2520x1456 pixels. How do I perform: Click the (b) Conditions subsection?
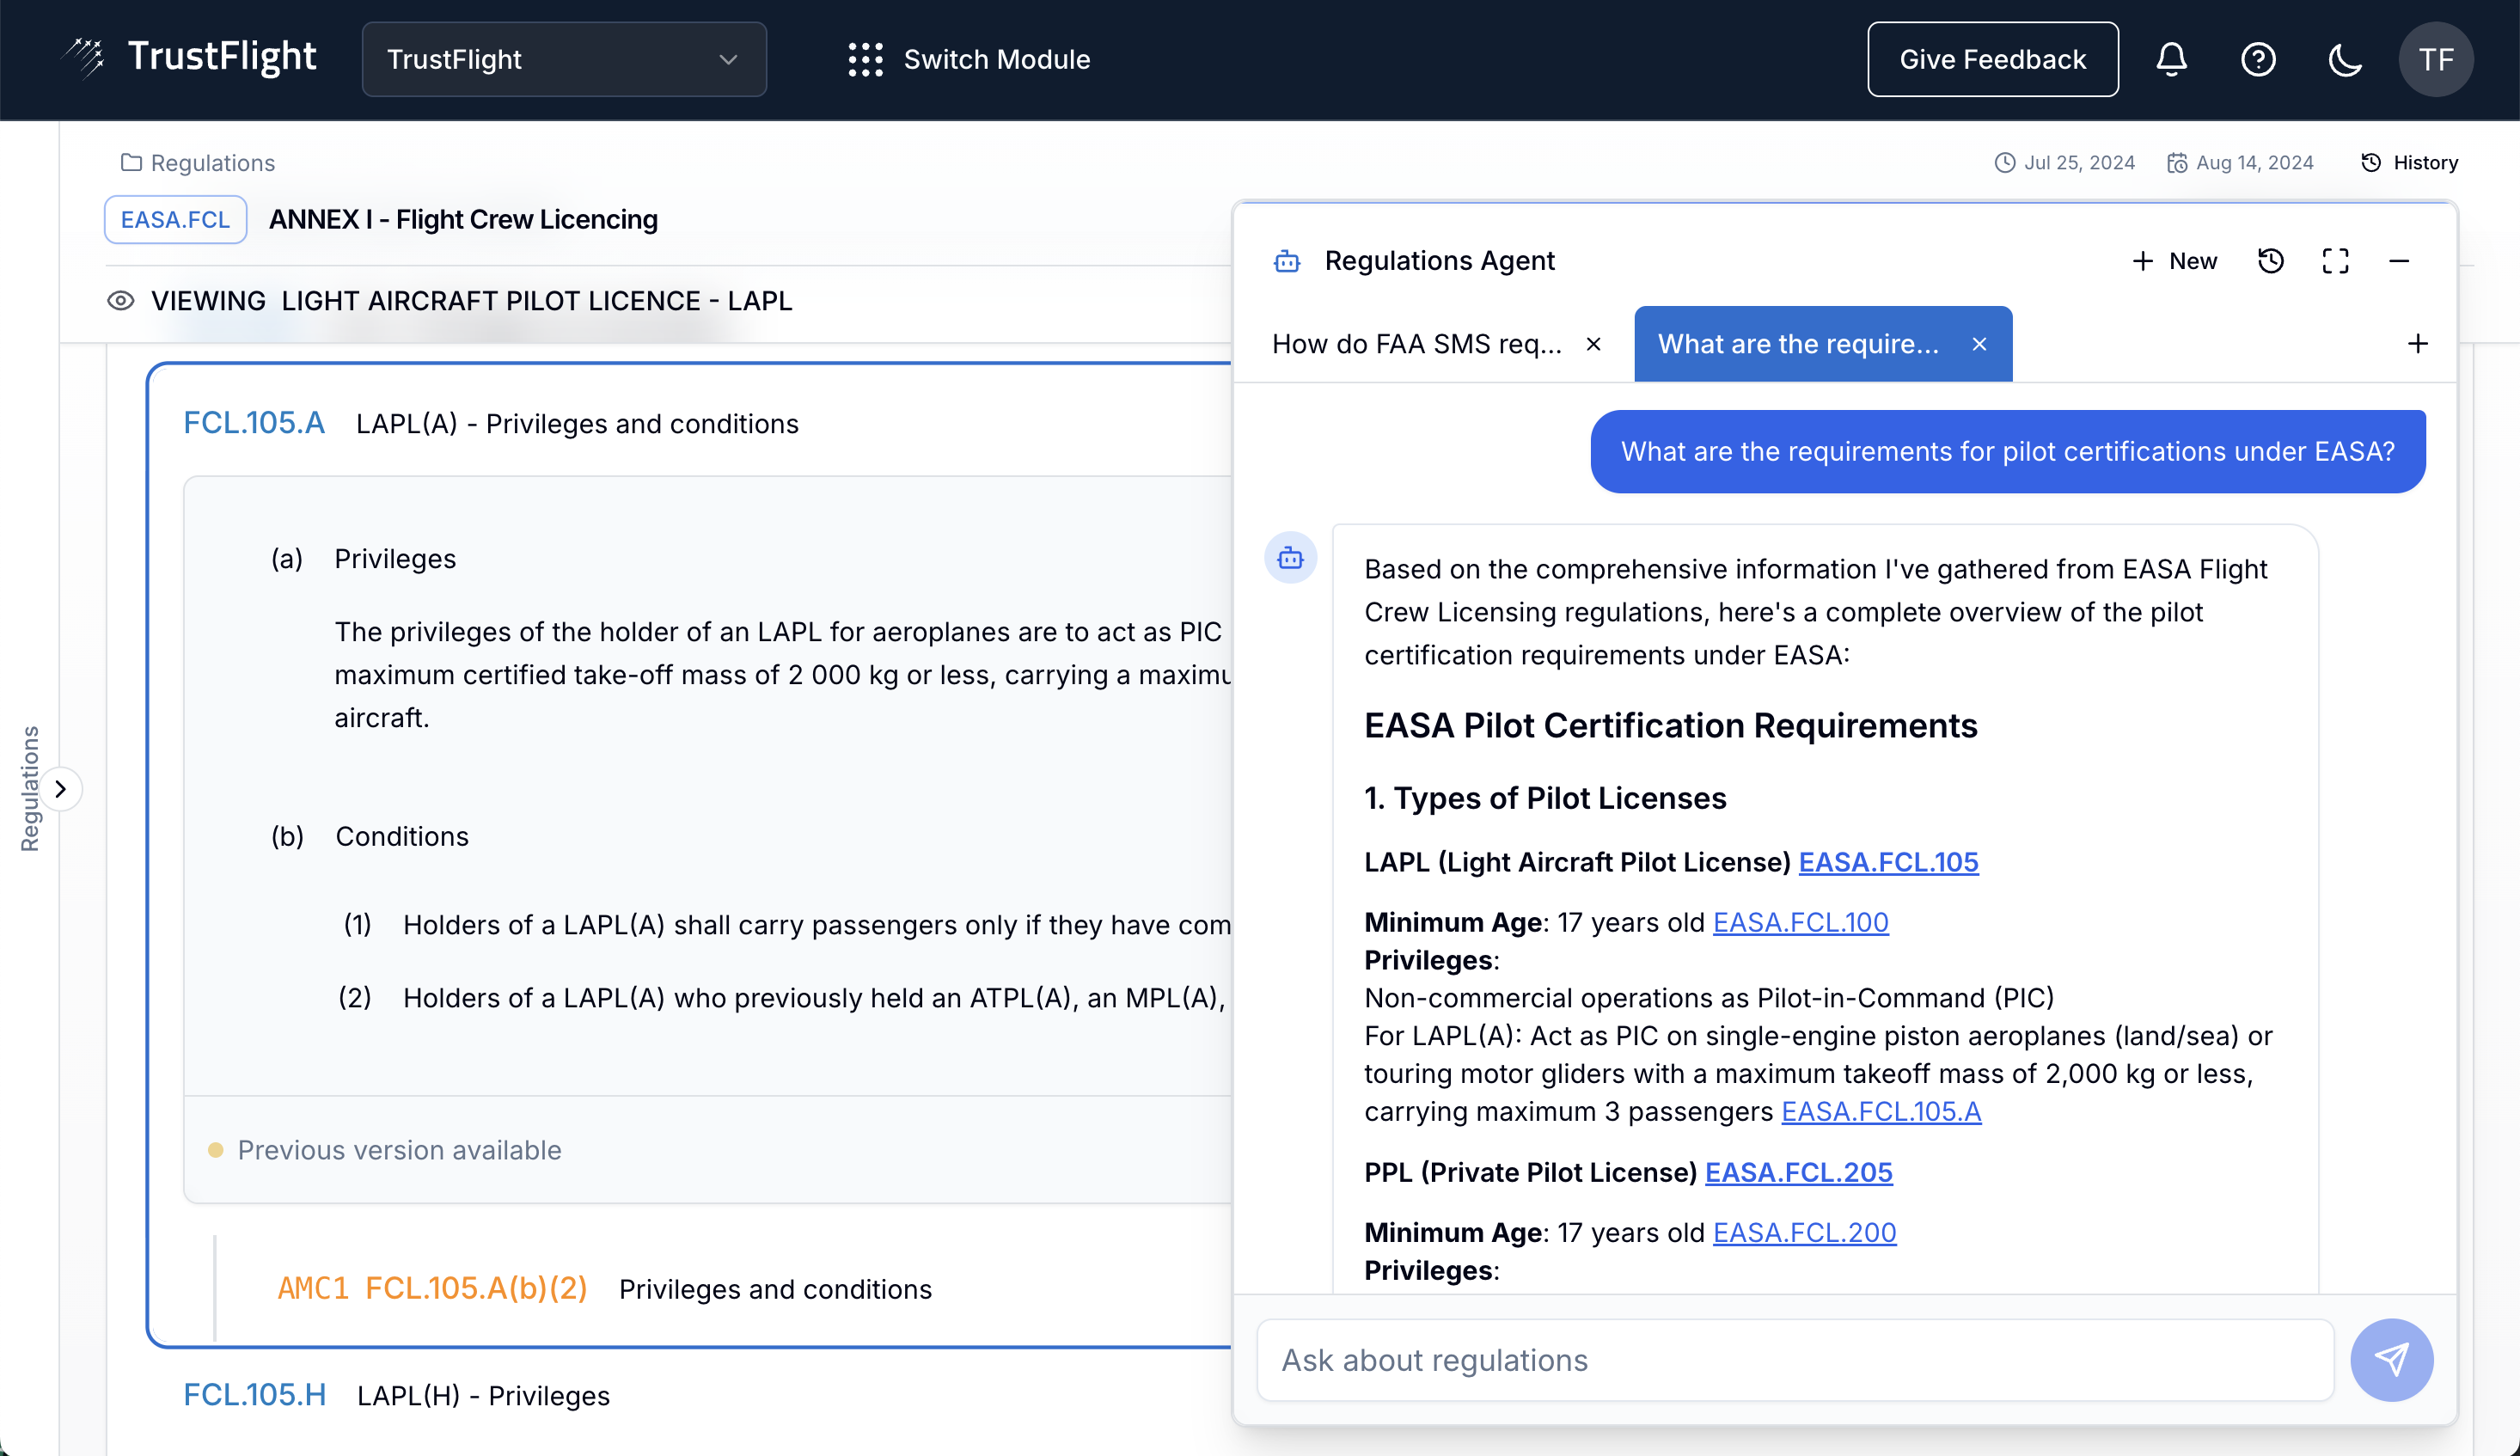tap(370, 836)
